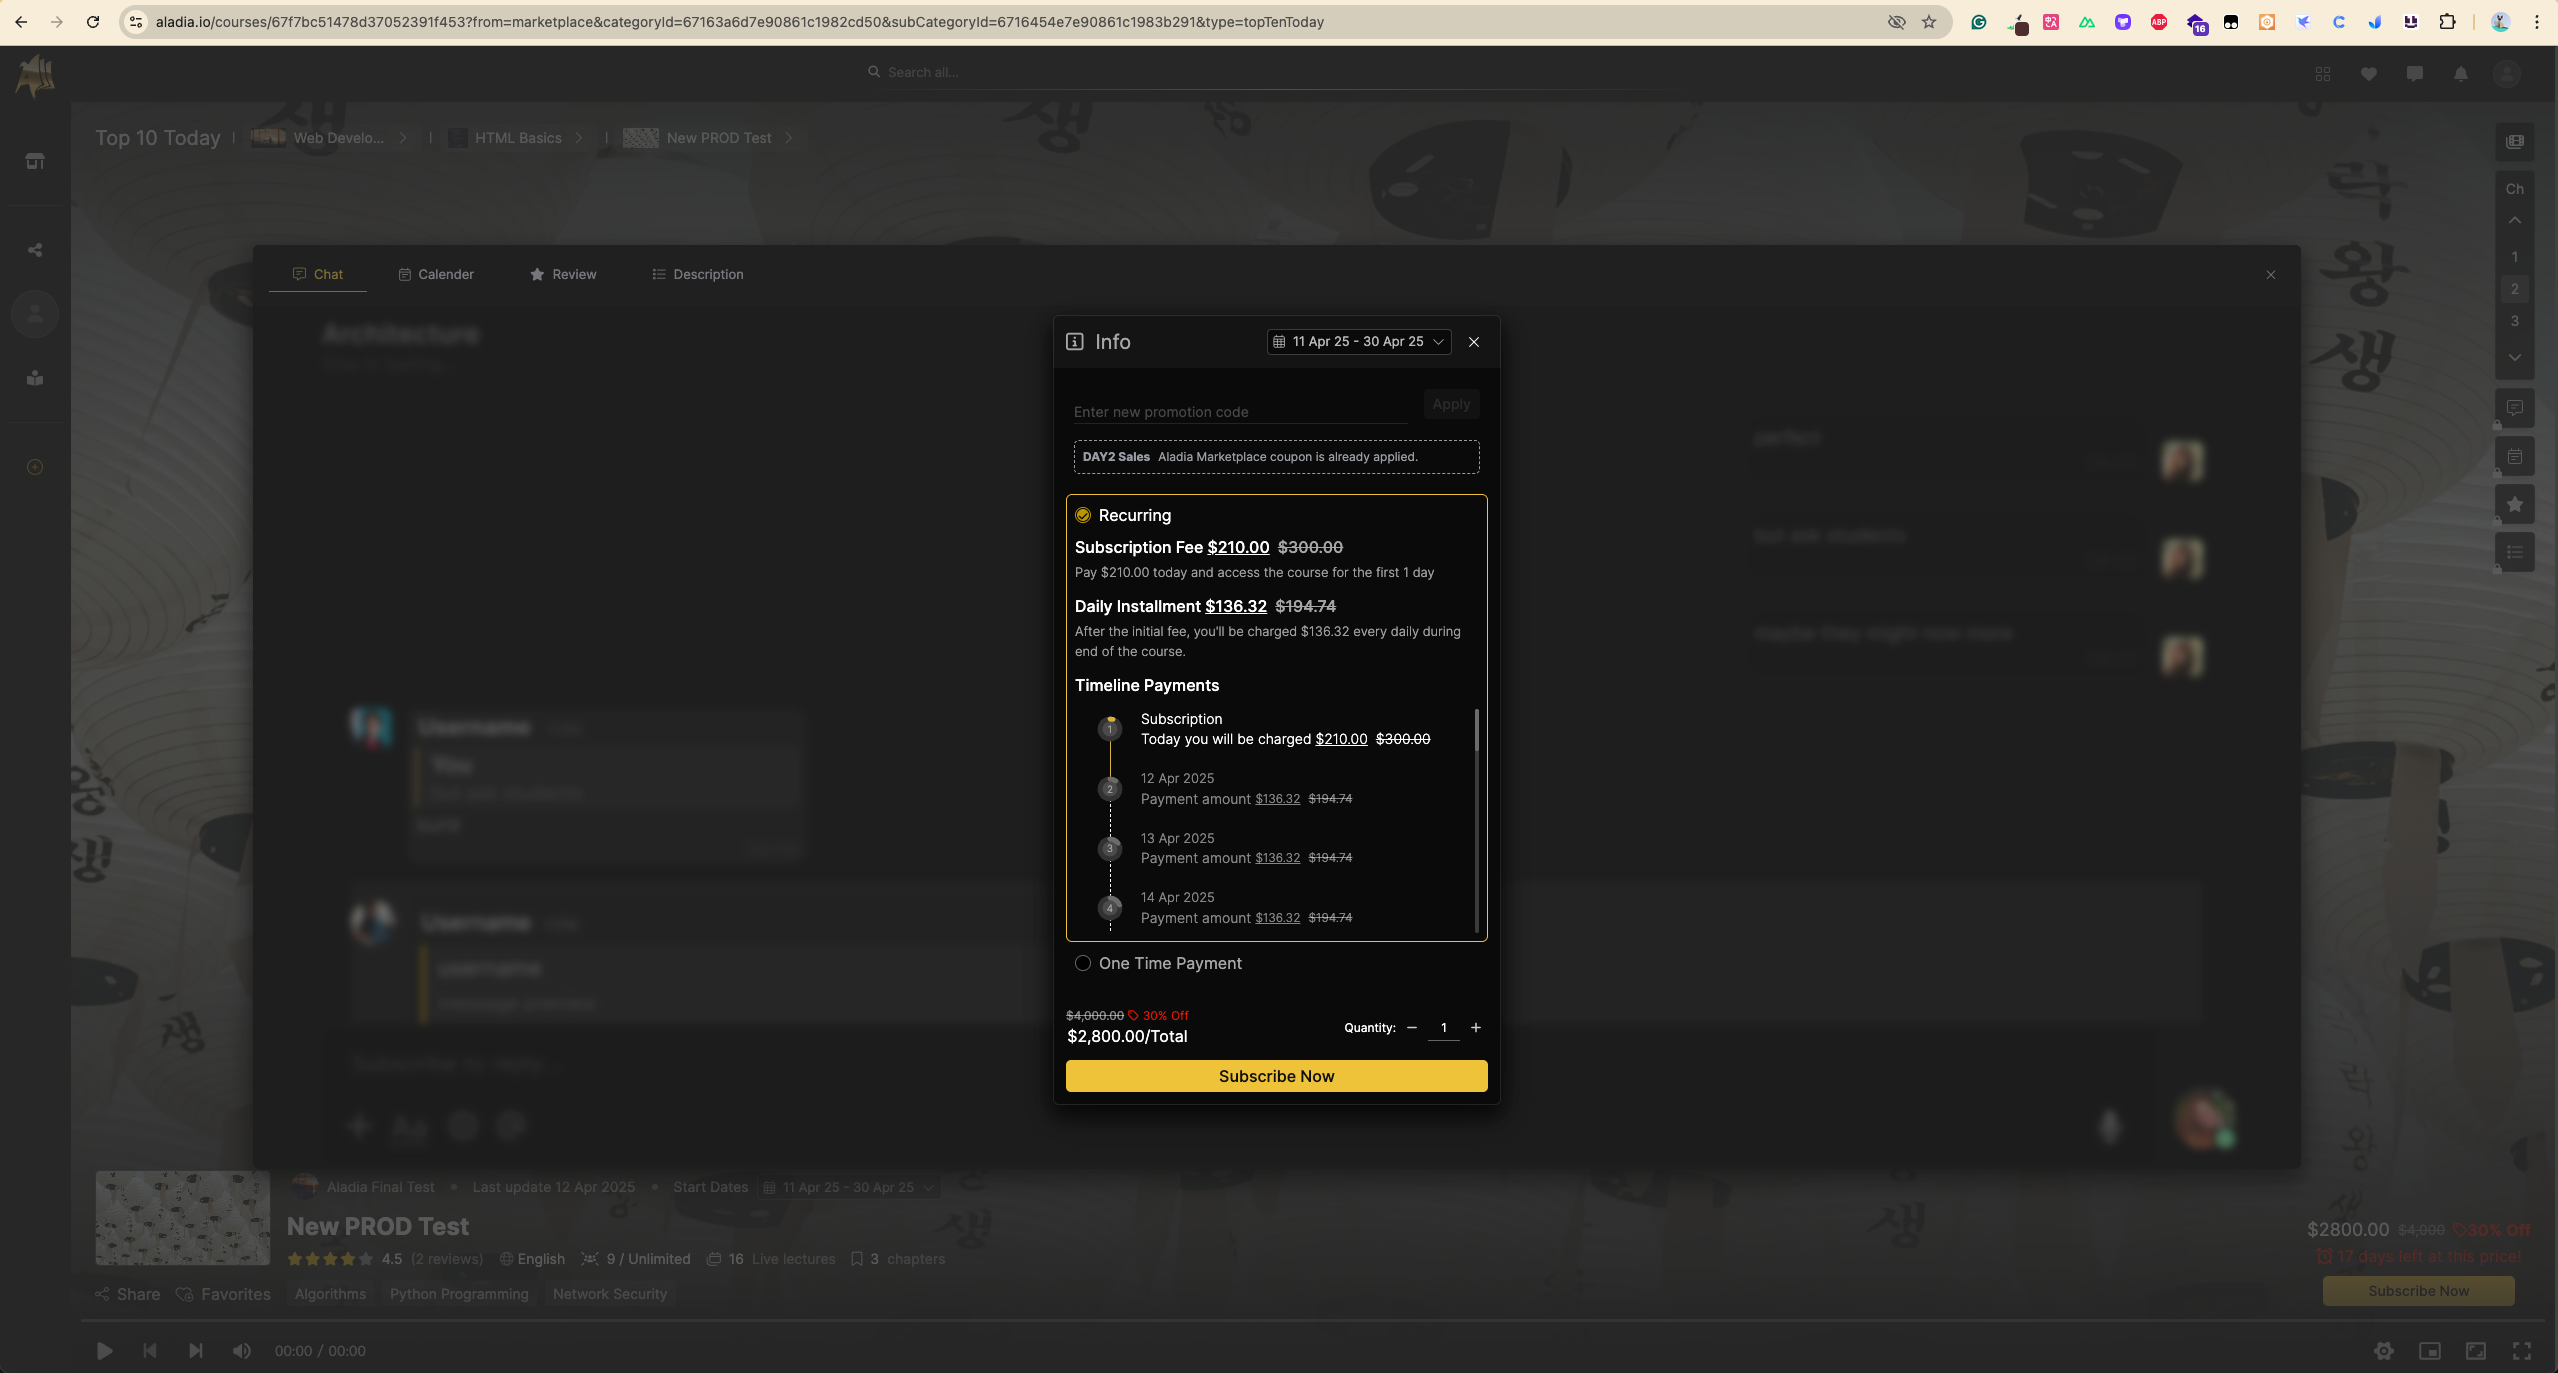Enter fullscreen mode in video player
This screenshot has width=2558, height=1373.
click(2522, 1351)
